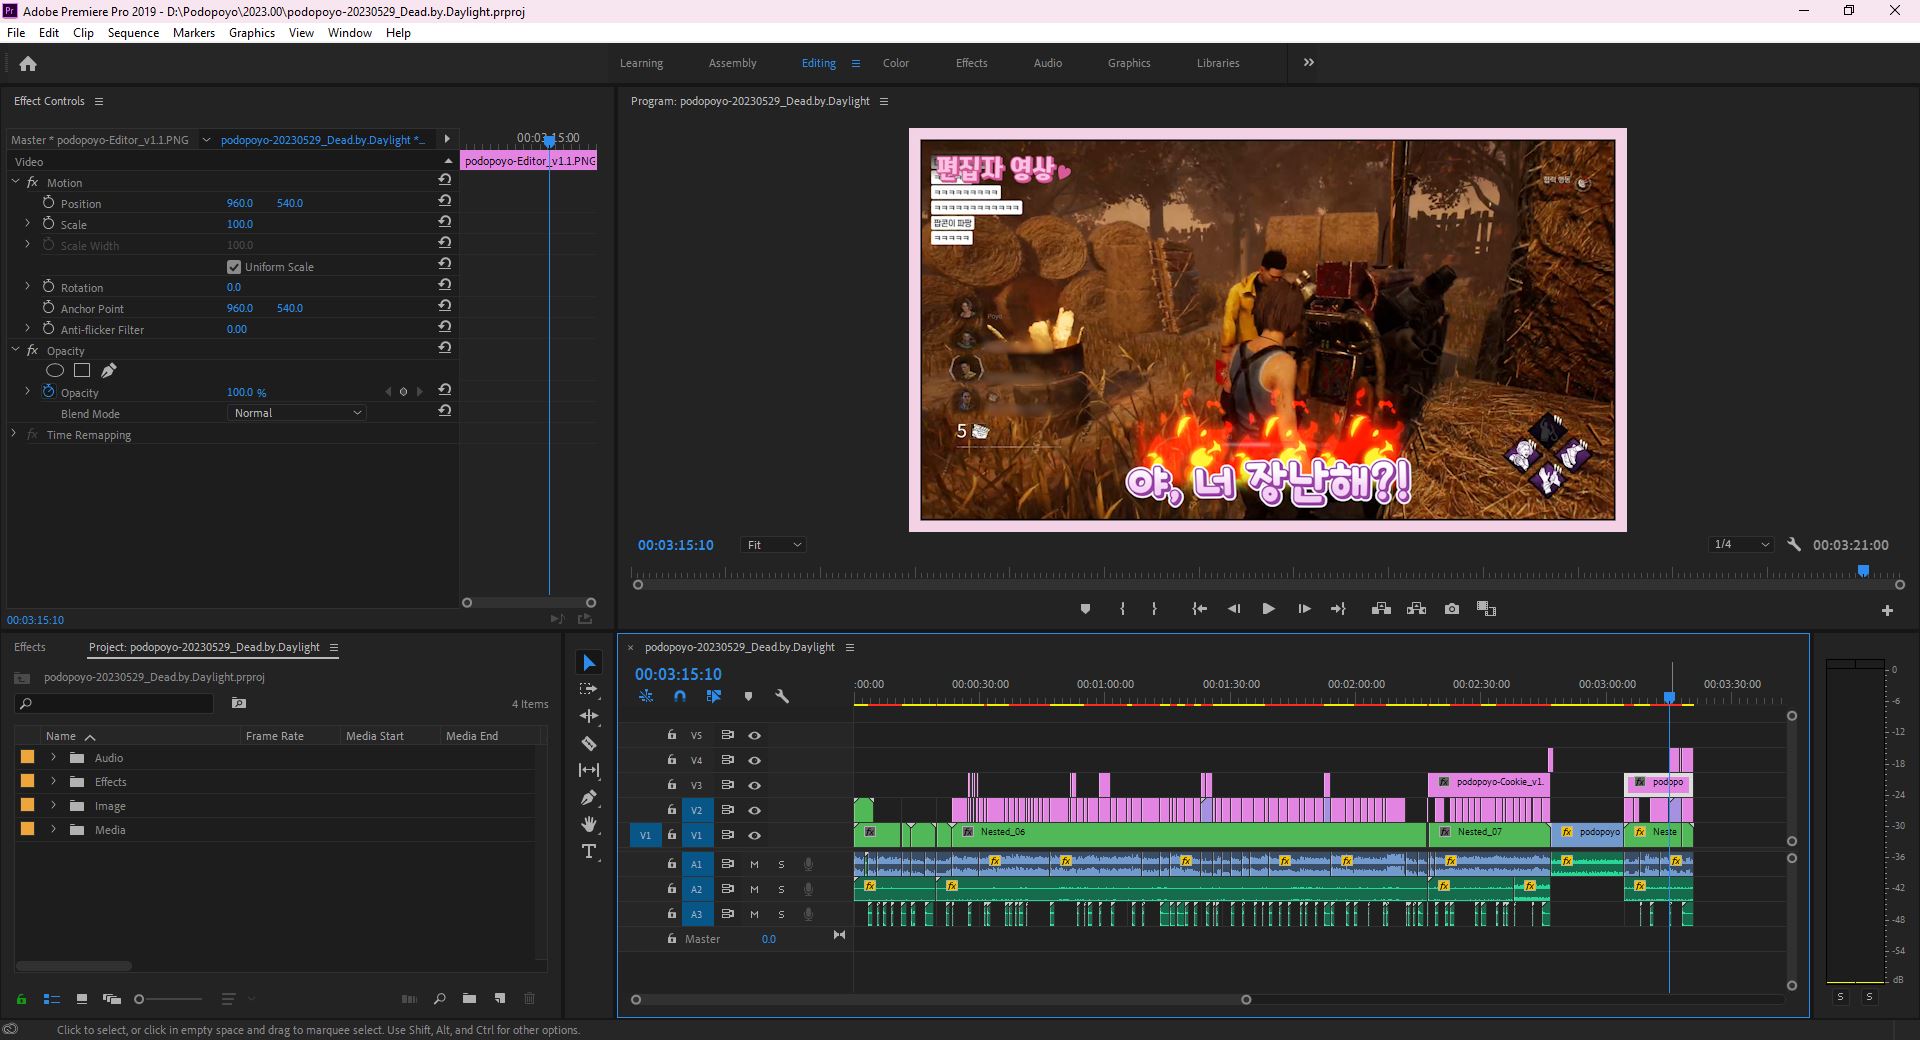The height and width of the screenshot is (1040, 1920).
Task: Step back one frame
Action: click(1234, 608)
